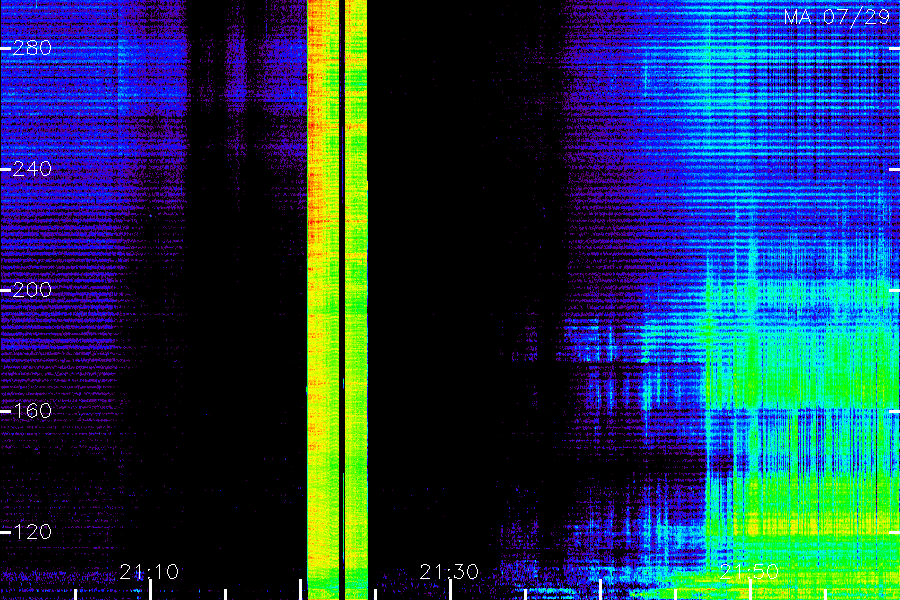Click the 280 frequency axis label
Viewport: 900px width, 600px height.
coord(32,48)
